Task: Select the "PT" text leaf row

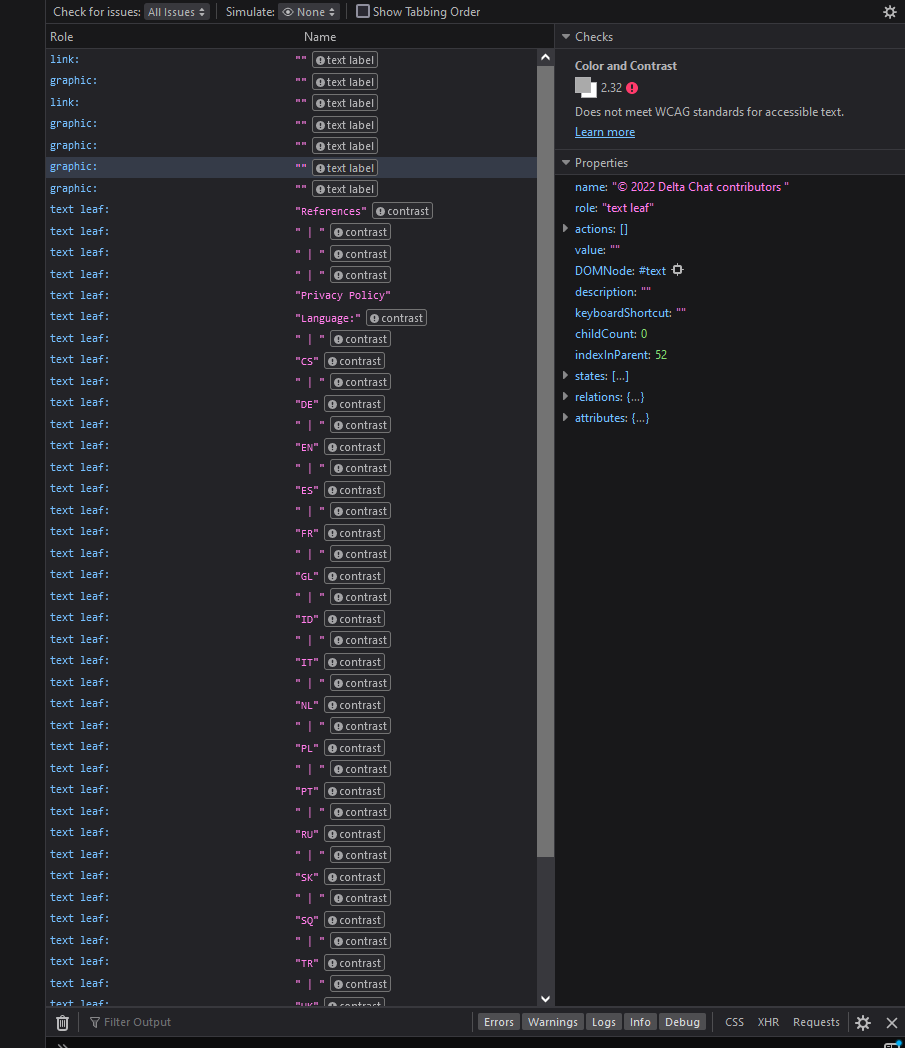Action: click(x=291, y=790)
